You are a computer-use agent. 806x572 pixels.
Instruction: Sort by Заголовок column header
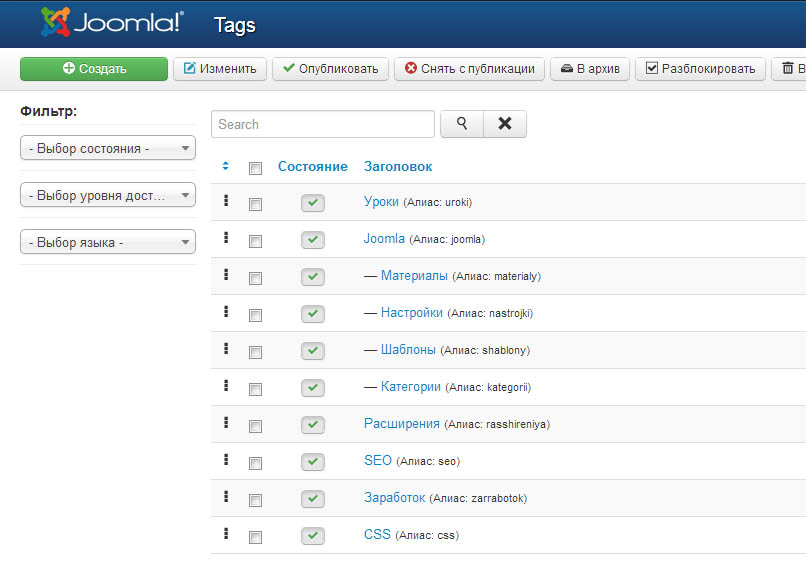tap(398, 167)
